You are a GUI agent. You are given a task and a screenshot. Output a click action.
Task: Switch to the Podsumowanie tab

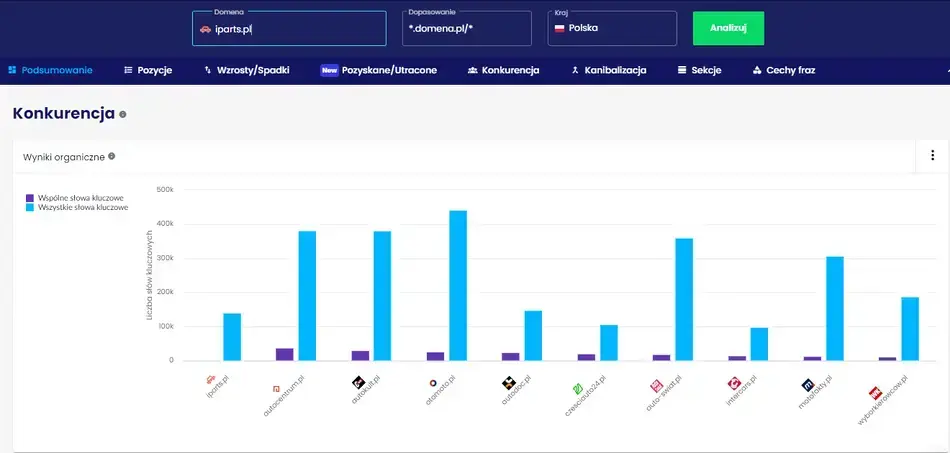(50, 70)
